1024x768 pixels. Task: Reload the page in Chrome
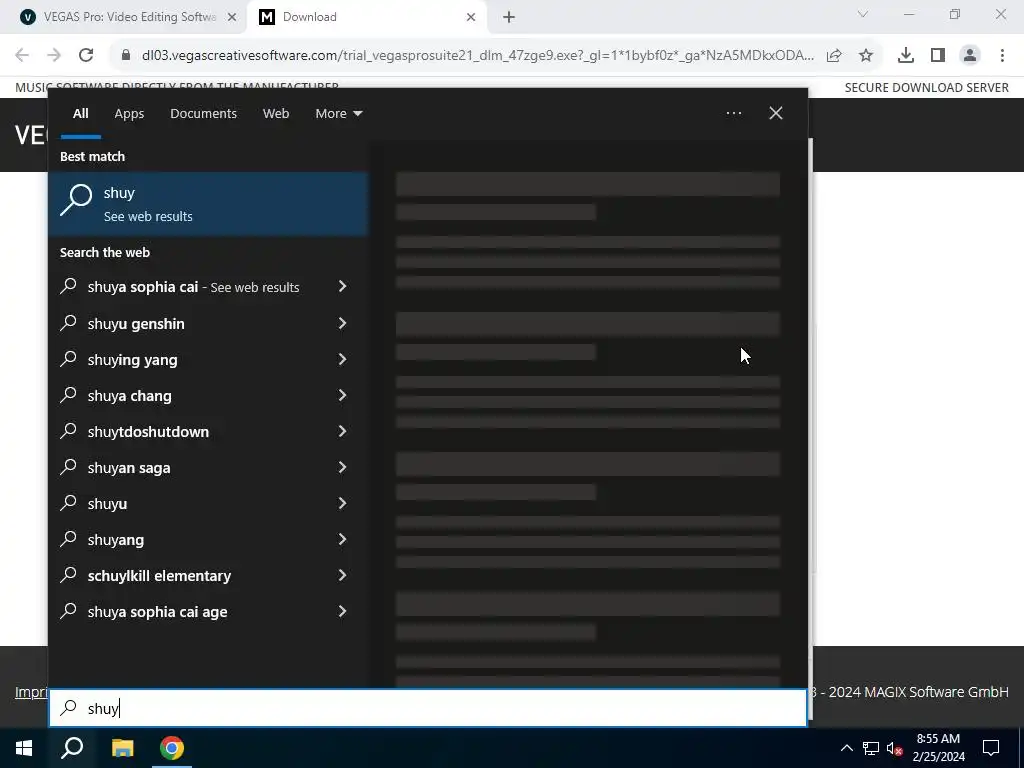click(x=86, y=56)
